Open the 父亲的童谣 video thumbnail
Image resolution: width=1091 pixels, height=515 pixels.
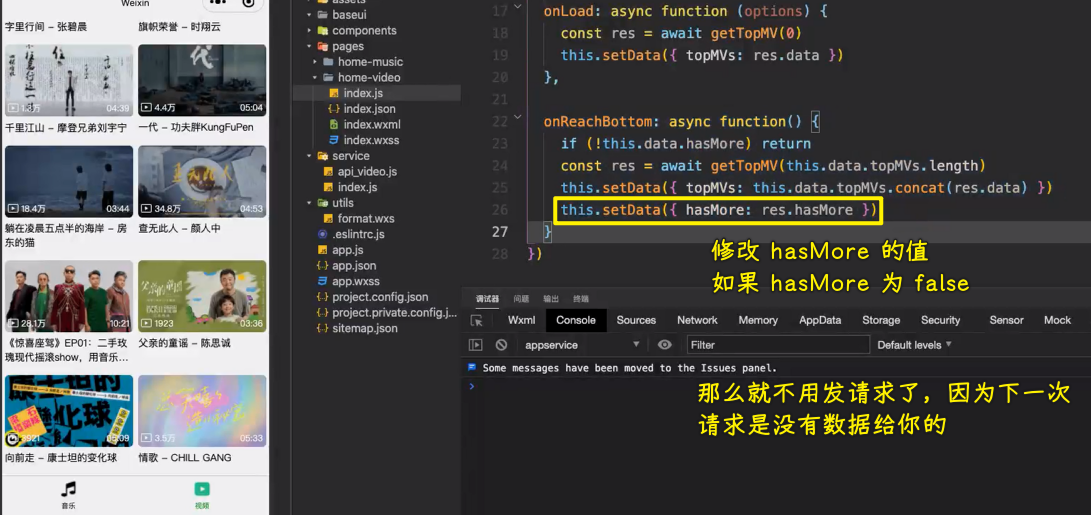[x=202, y=296]
